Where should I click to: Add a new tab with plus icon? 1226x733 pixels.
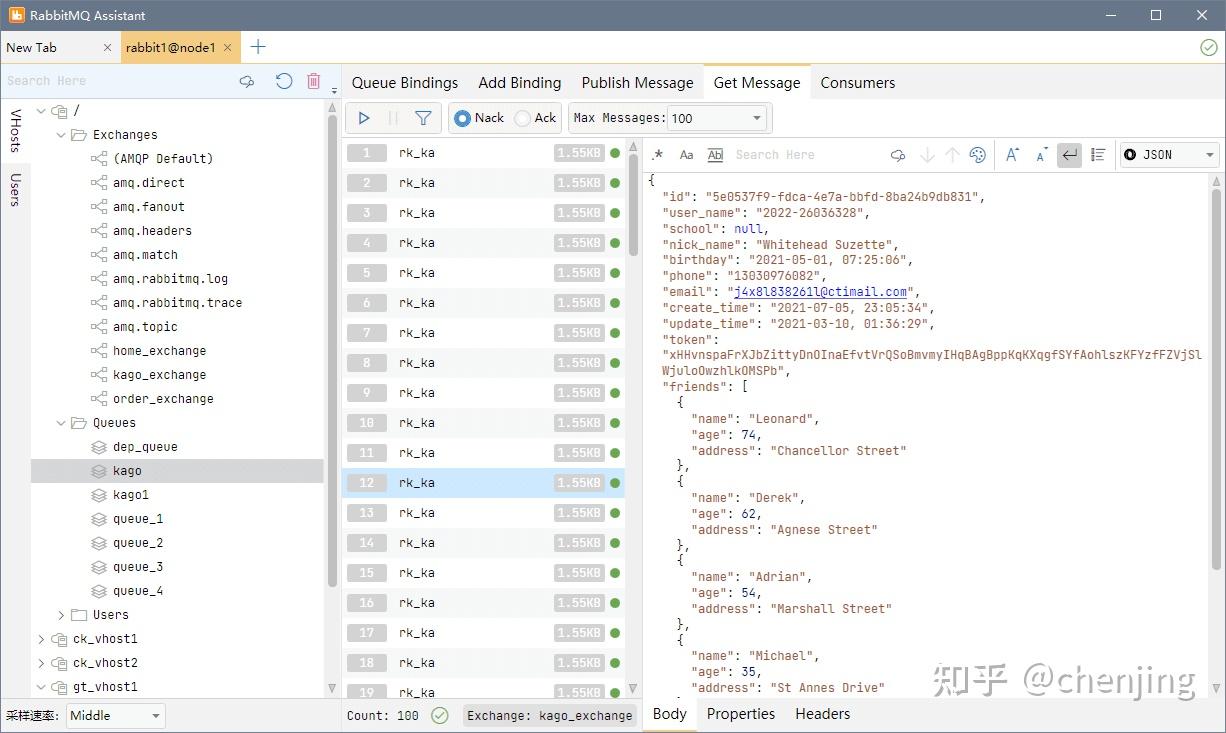pos(258,47)
